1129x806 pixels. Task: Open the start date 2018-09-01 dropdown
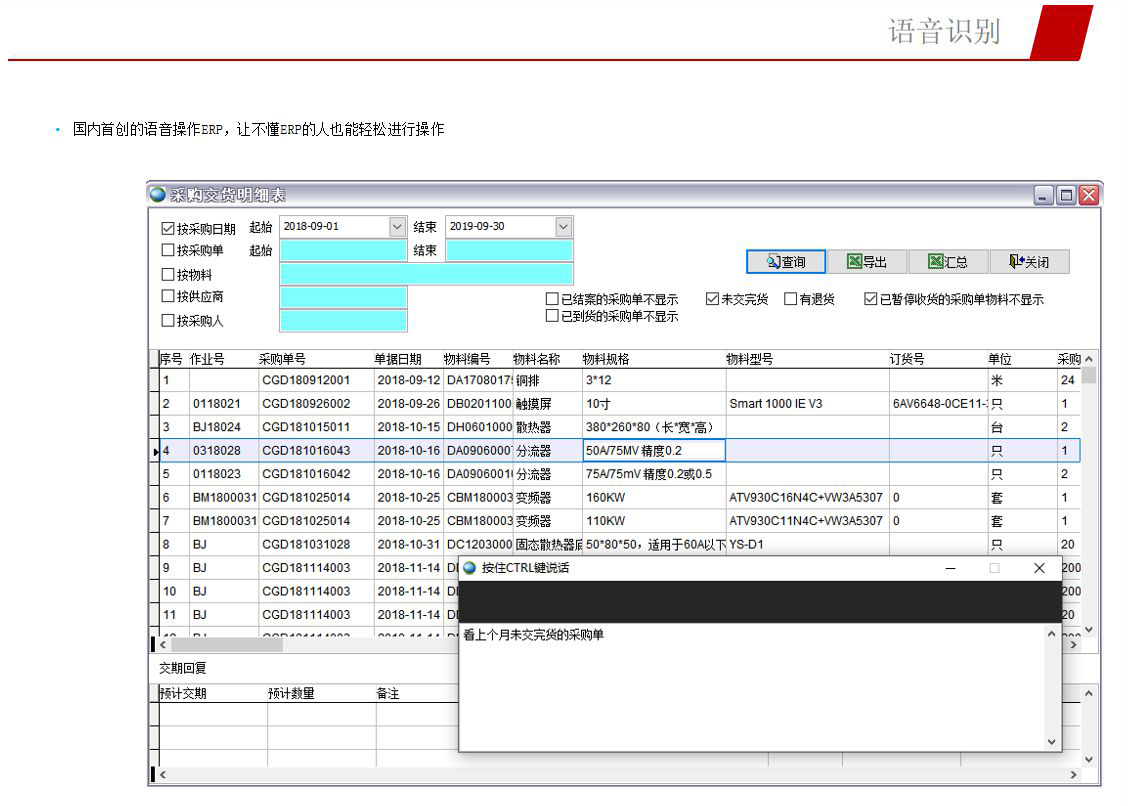[x=397, y=227]
